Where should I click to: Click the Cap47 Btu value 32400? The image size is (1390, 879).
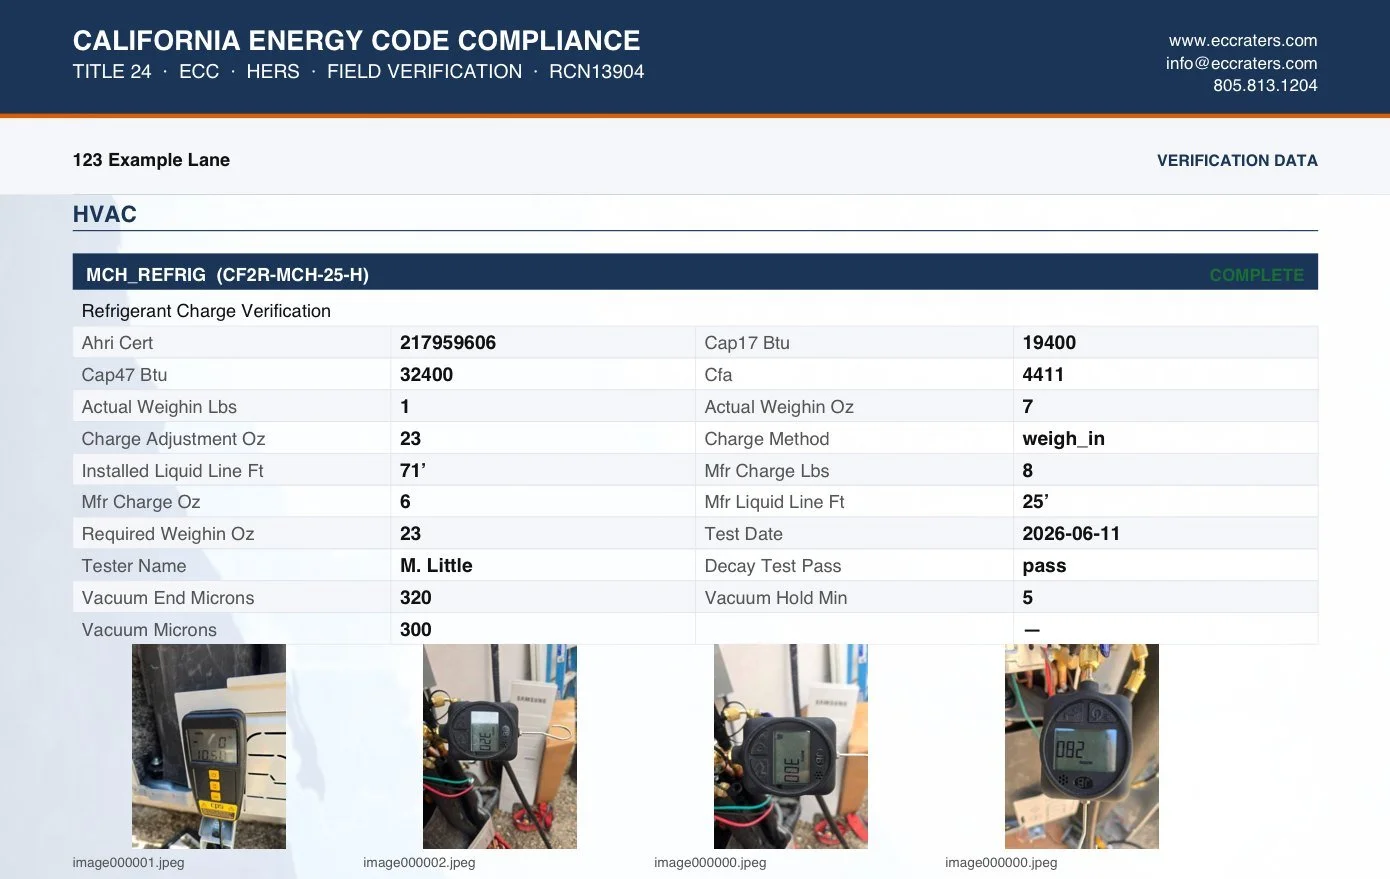tap(426, 375)
